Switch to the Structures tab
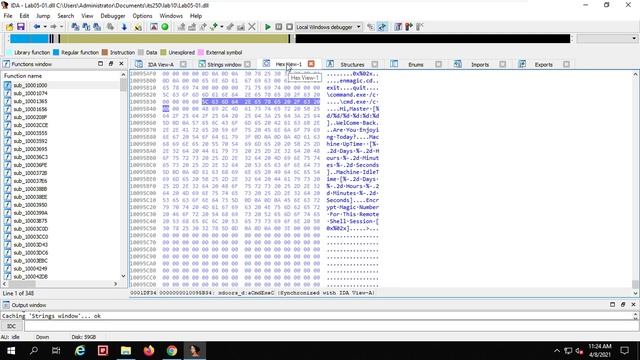 coord(352,64)
